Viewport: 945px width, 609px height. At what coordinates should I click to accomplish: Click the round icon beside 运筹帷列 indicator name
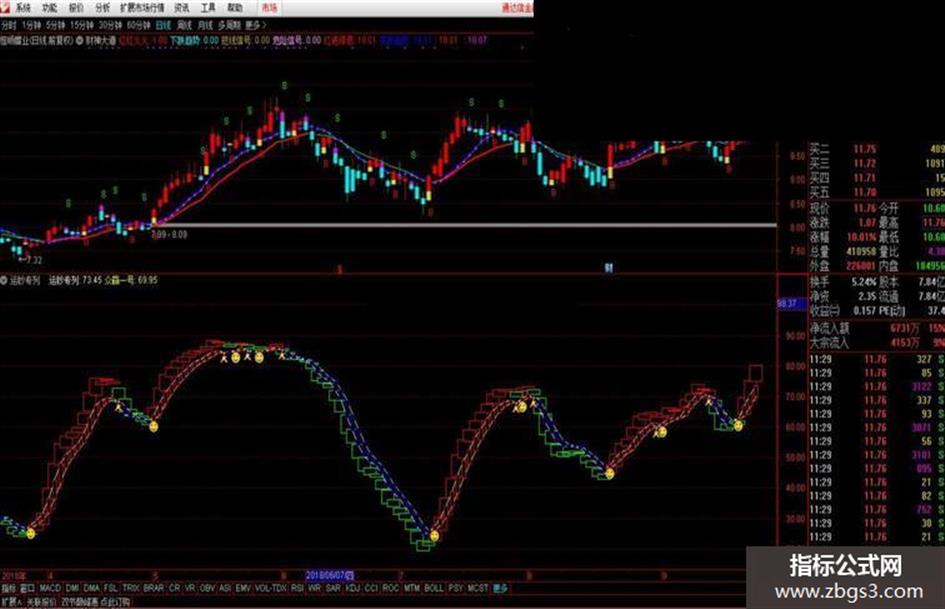pos(4,280)
